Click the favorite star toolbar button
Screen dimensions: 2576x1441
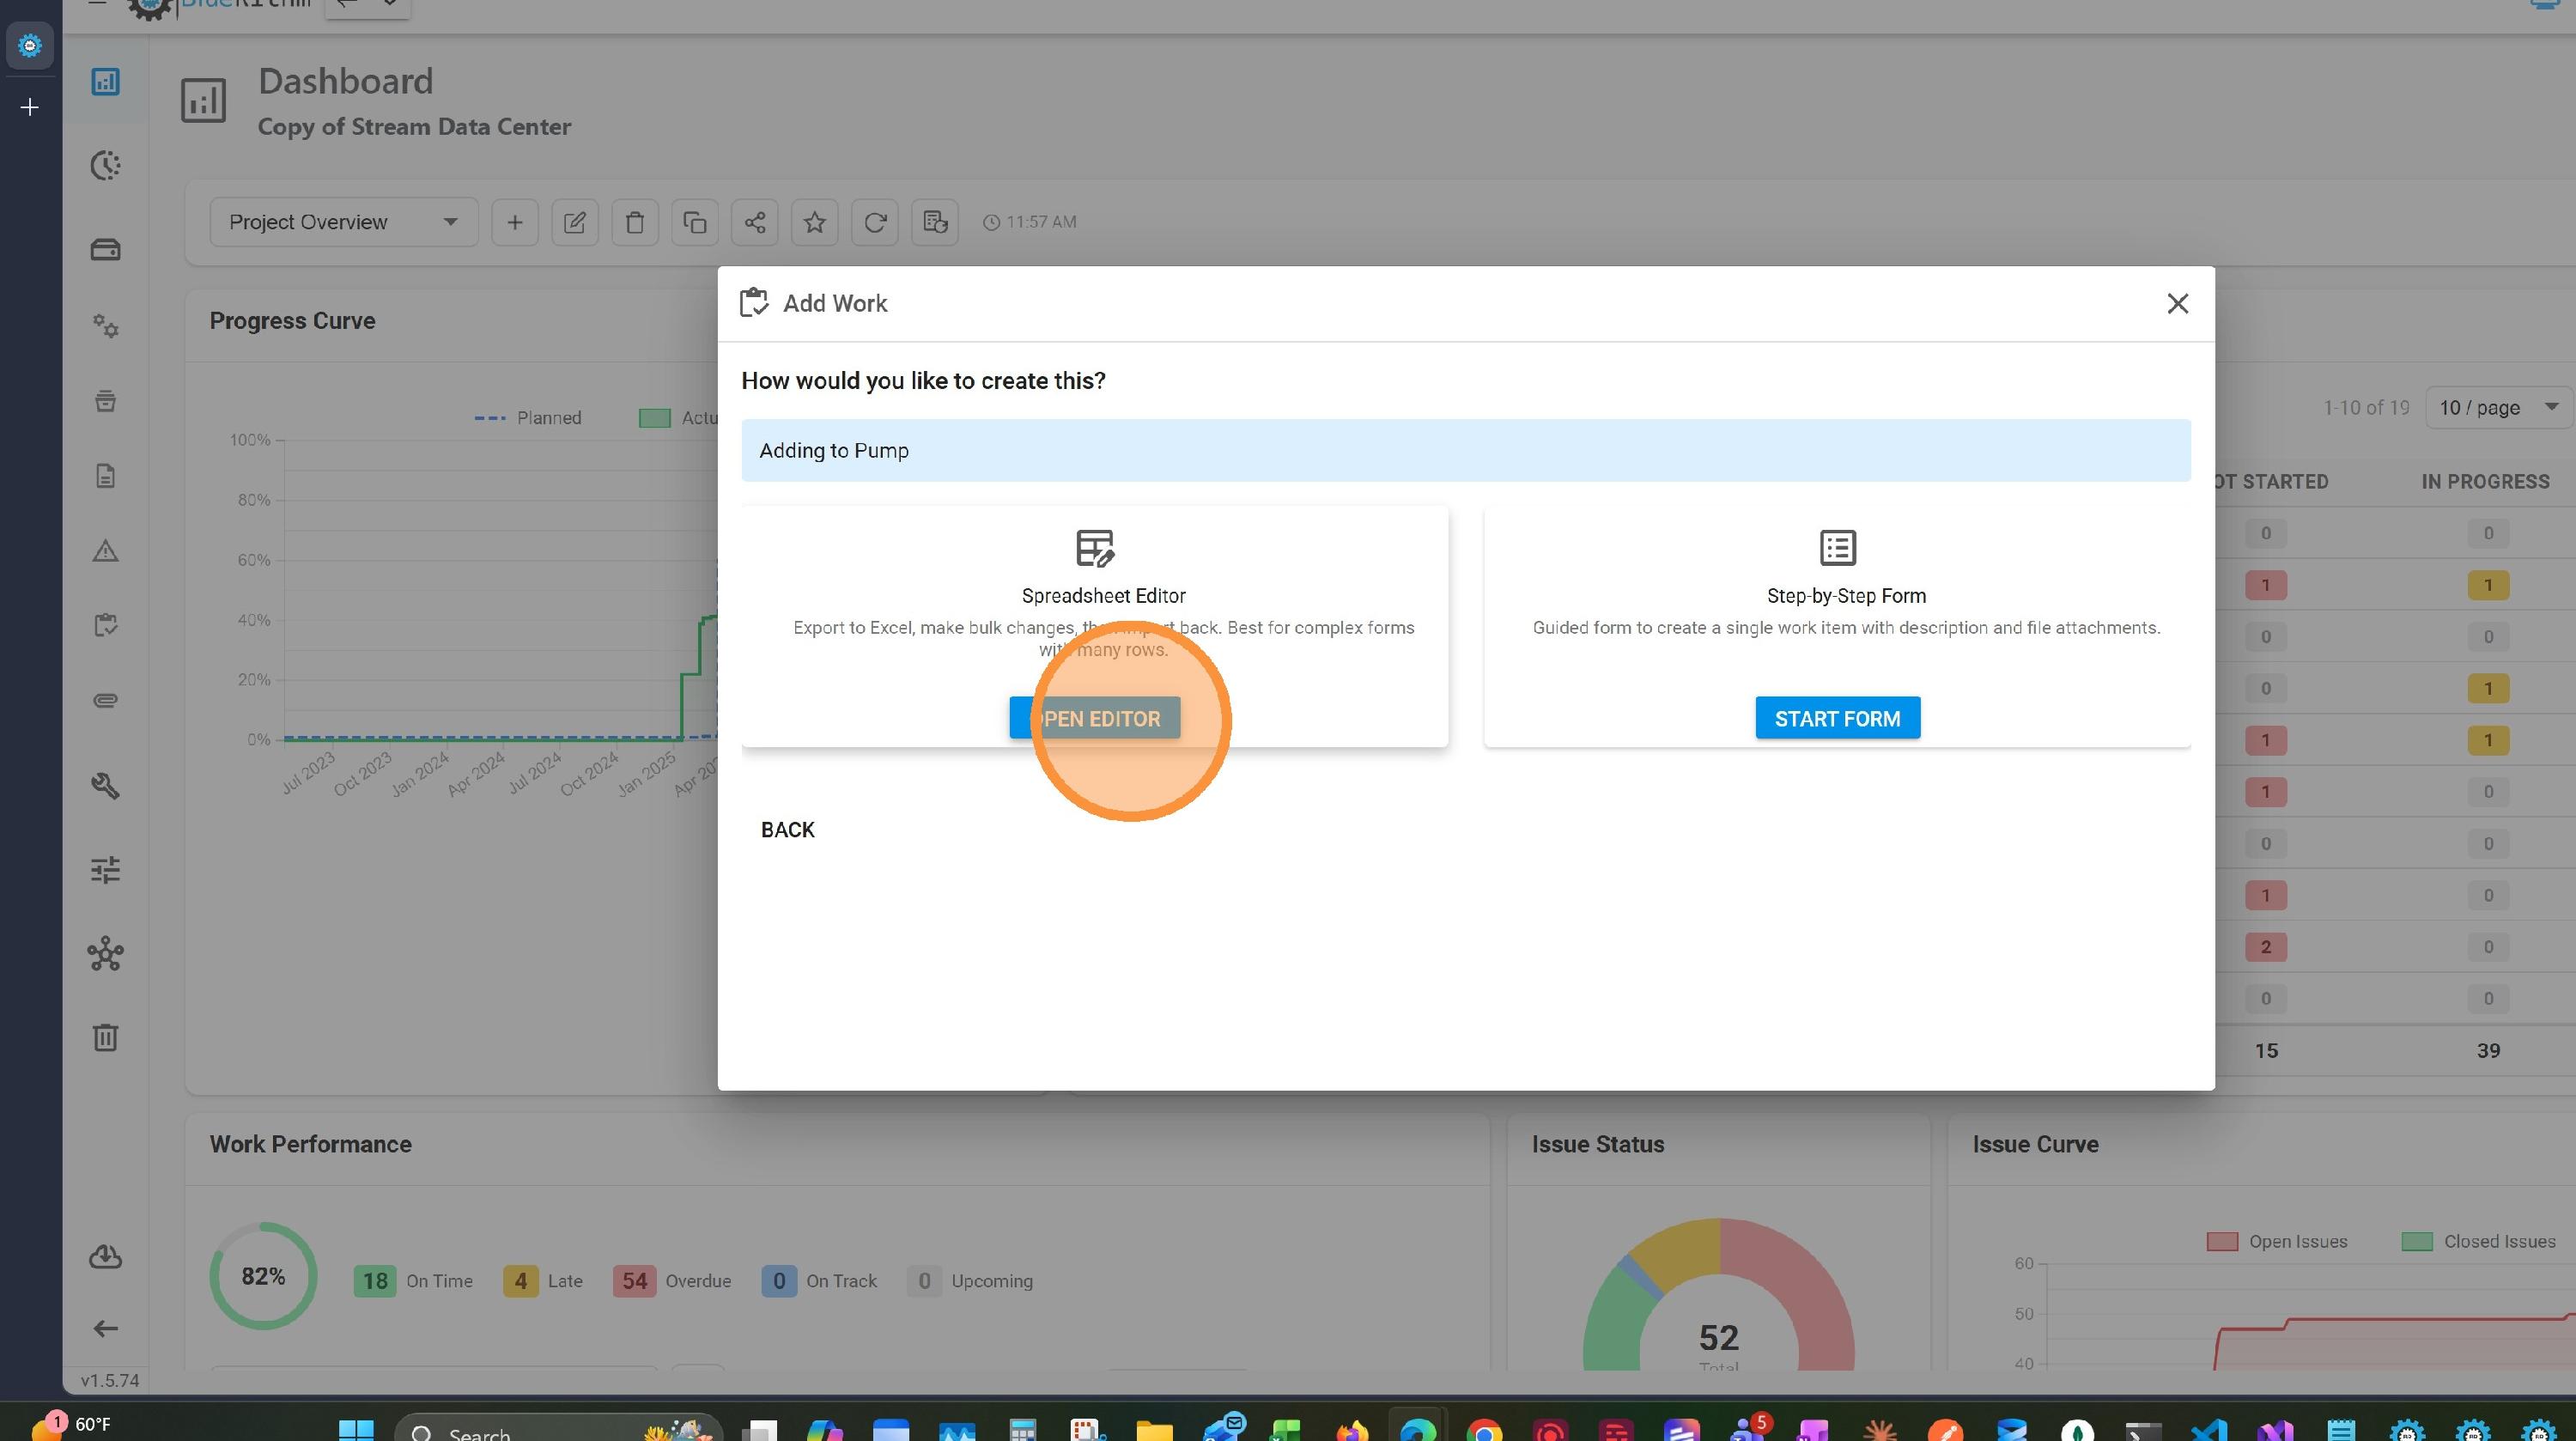click(814, 222)
